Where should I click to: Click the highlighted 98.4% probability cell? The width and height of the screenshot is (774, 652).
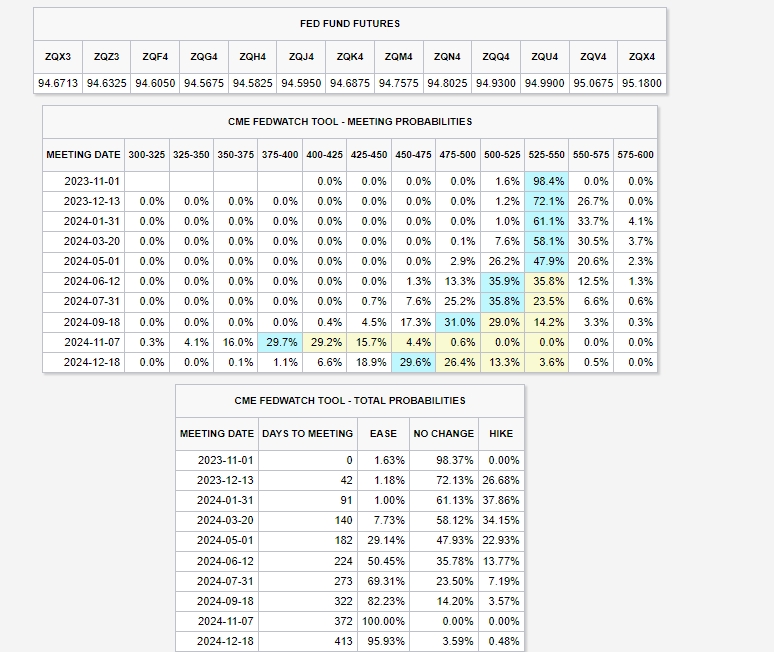[x=549, y=181]
